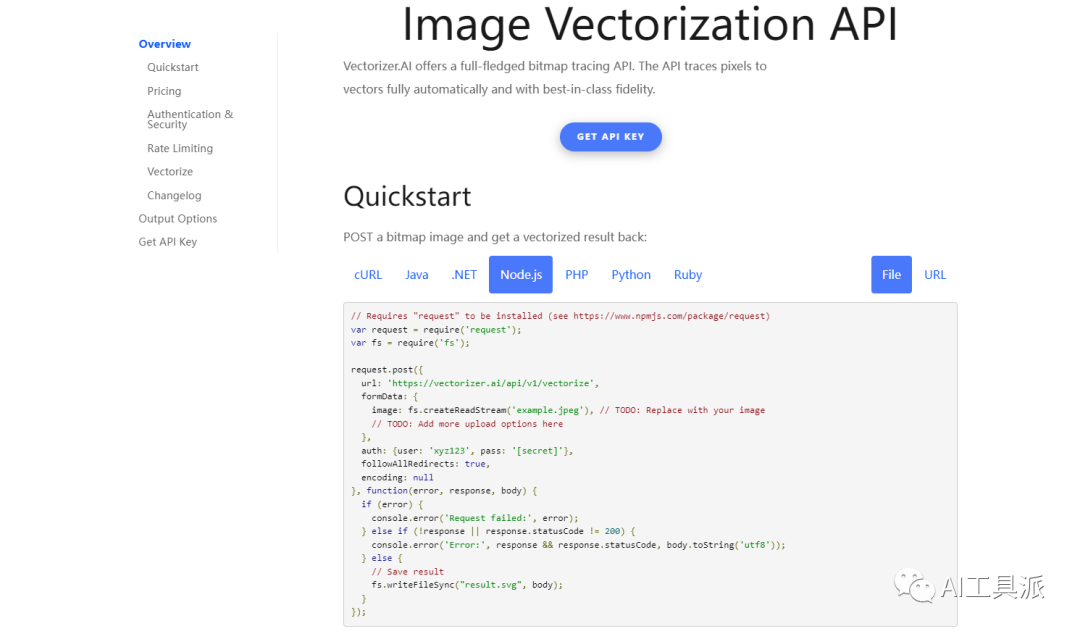The height and width of the screenshot is (634, 1080).
Task: Click the WeChat logo watermark icon
Action: click(x=914, y=586)
